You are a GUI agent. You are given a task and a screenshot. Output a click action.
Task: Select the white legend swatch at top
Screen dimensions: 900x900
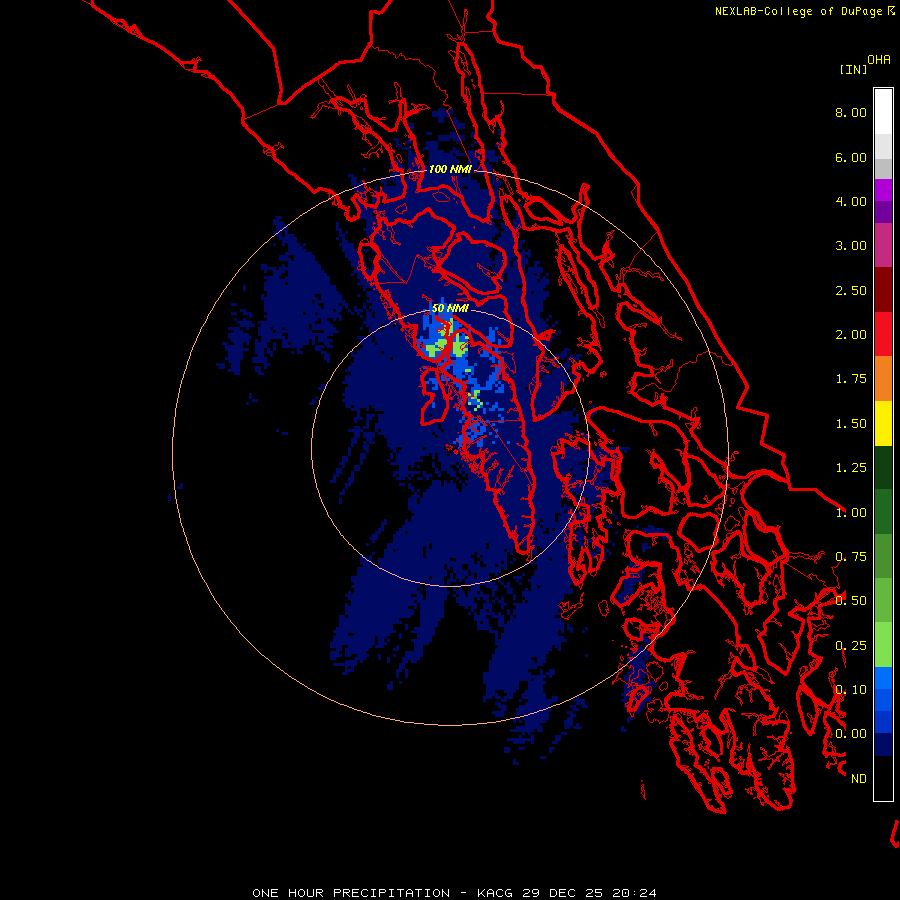pos(883,111)
